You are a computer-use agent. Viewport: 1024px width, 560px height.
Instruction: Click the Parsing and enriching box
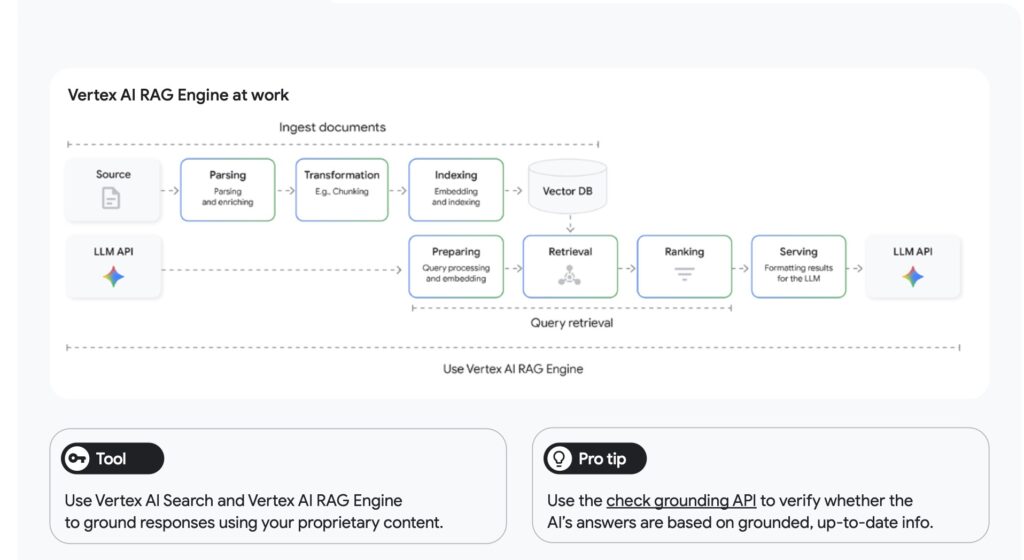click(227, 189)
